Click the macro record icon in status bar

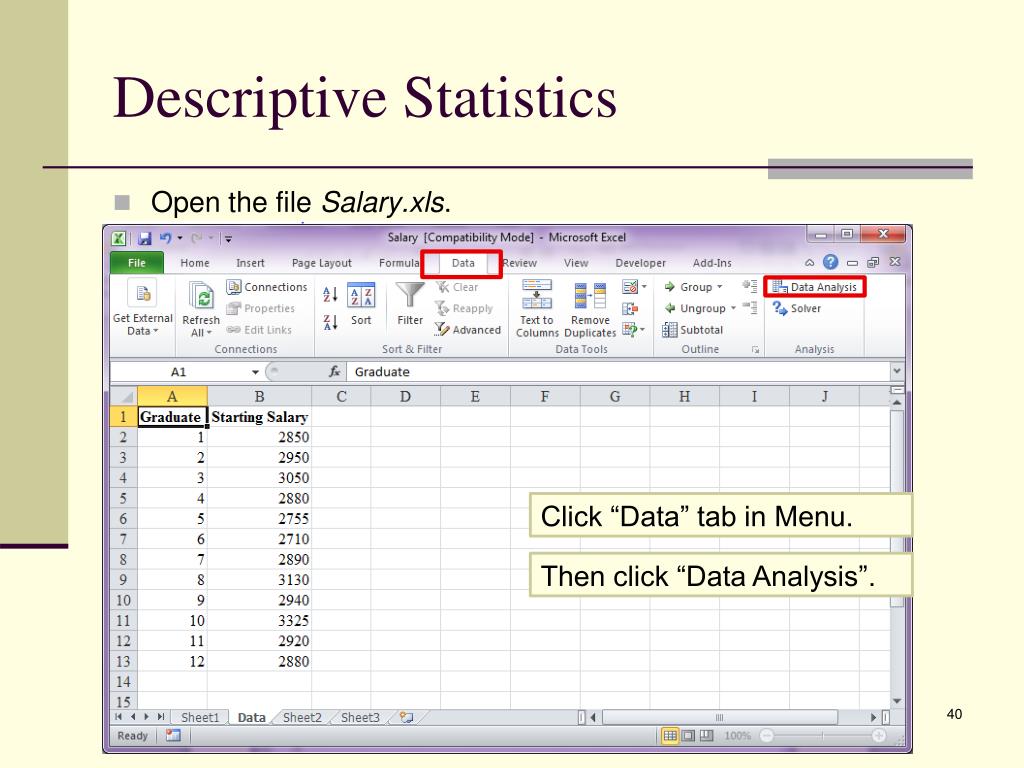click(173, 735)
